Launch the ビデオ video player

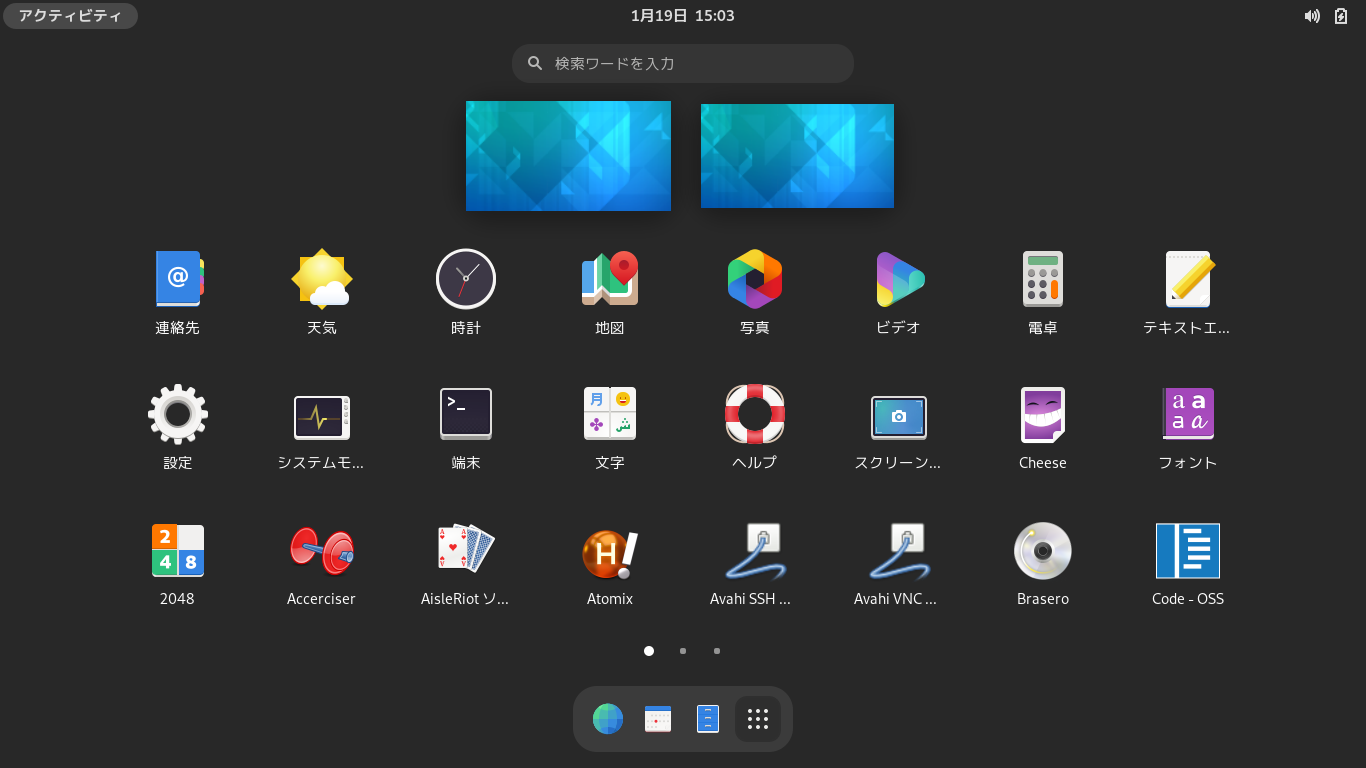(x=899, y=279)
